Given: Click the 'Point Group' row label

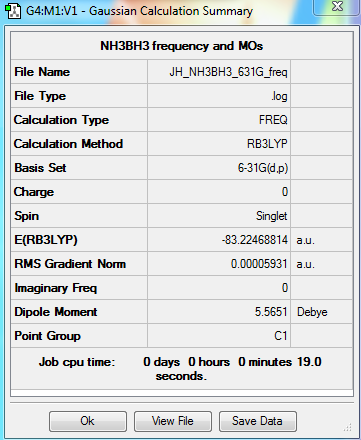Looking at the screenshot, I should (x=47, y=336).
